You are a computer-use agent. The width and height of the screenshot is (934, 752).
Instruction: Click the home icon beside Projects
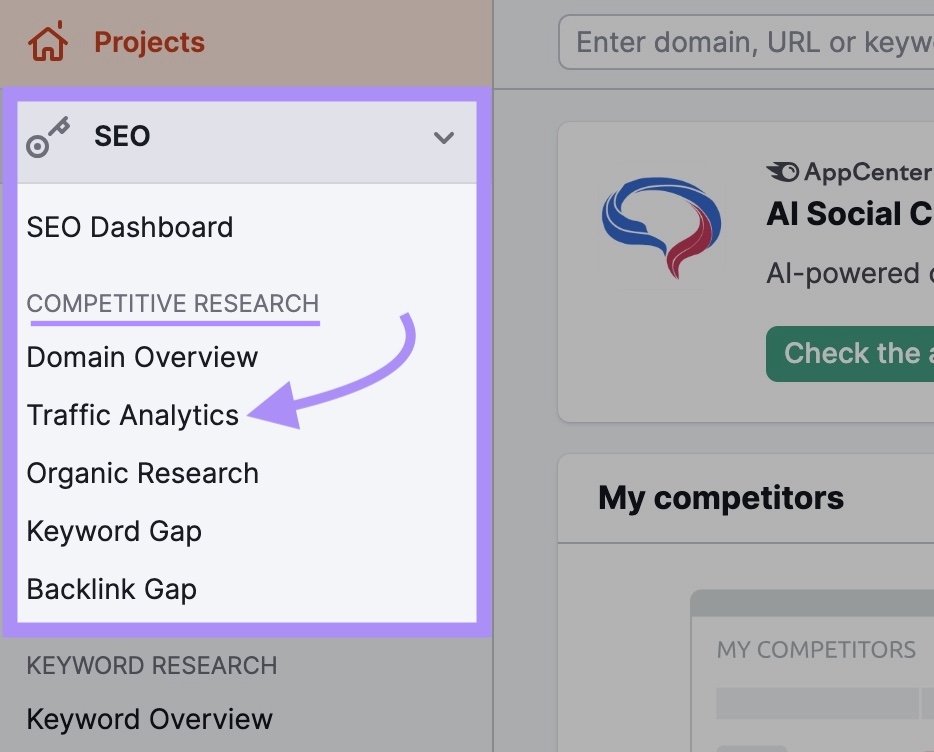pos(47,41)
